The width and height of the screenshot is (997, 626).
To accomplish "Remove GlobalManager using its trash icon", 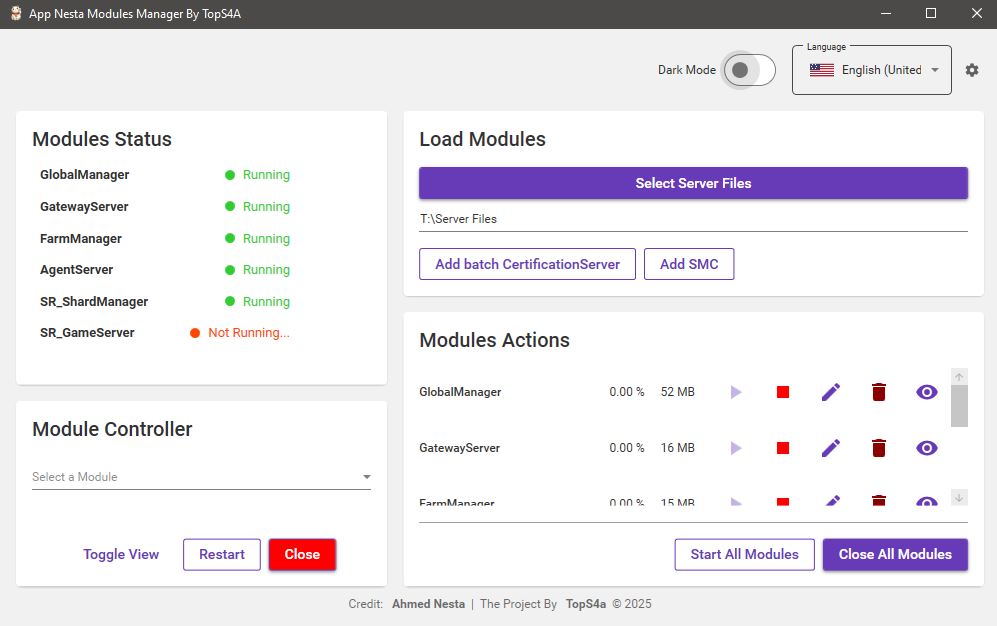I will 878,392.
